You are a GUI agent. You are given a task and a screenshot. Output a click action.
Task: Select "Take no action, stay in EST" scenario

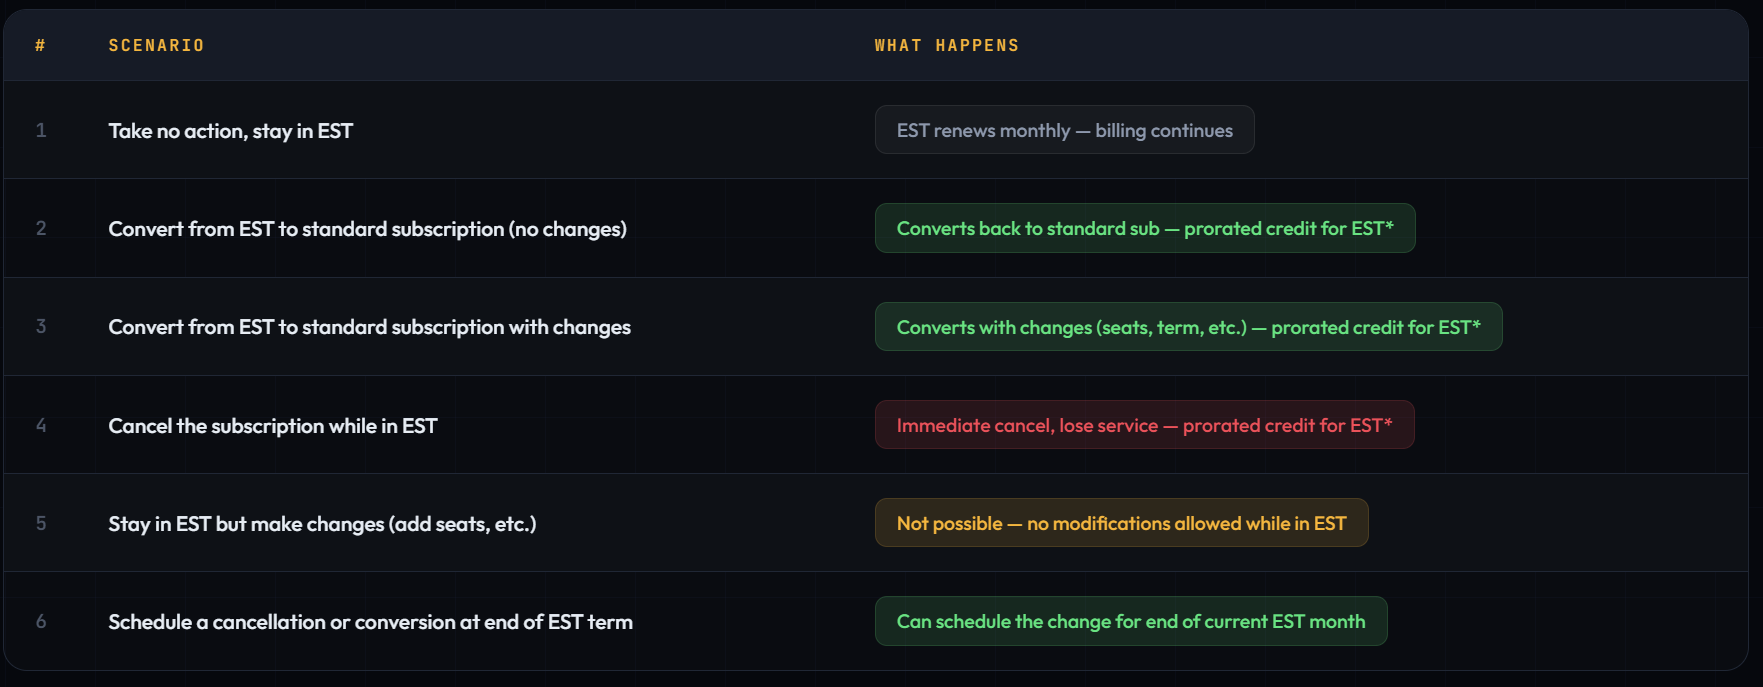[230, 131]
